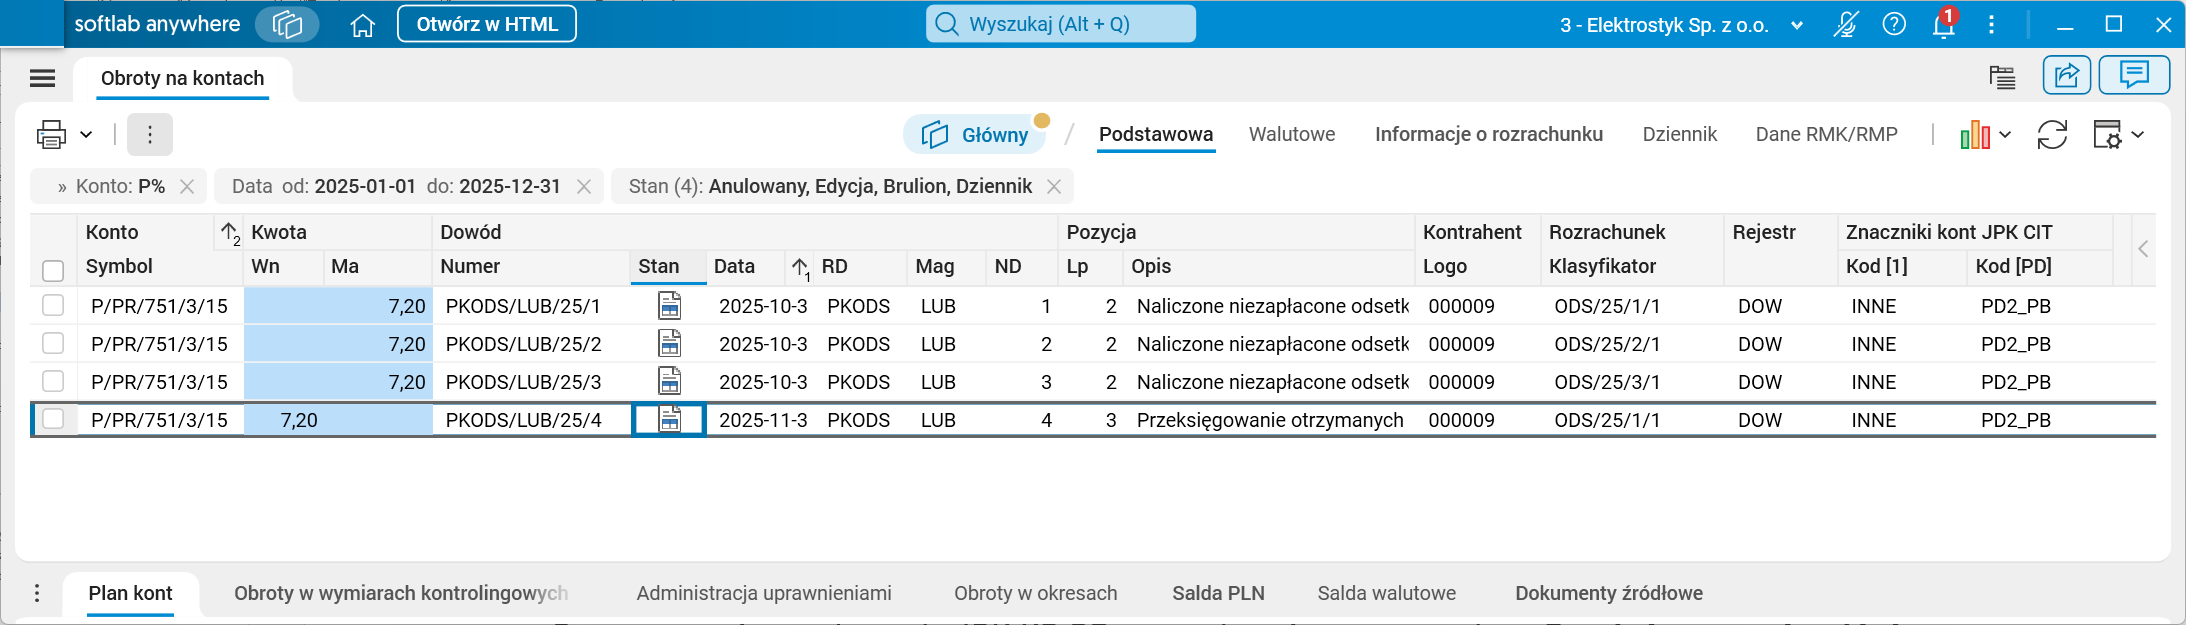Check the row for PKODS/LUB/25/3

[x=53, y=381]
